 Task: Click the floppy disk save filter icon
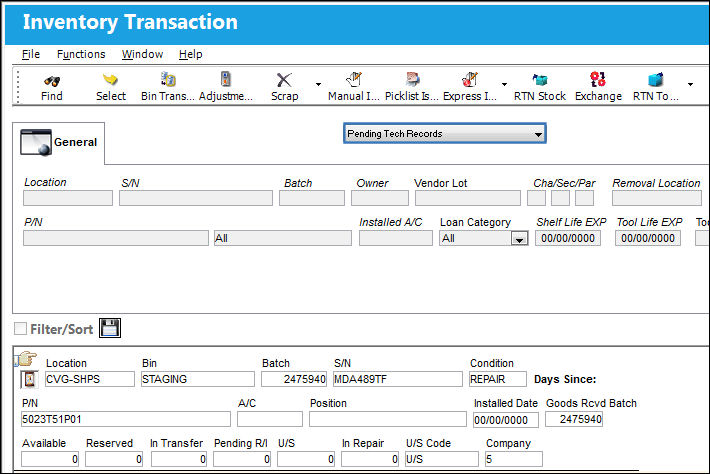point(110,328)
